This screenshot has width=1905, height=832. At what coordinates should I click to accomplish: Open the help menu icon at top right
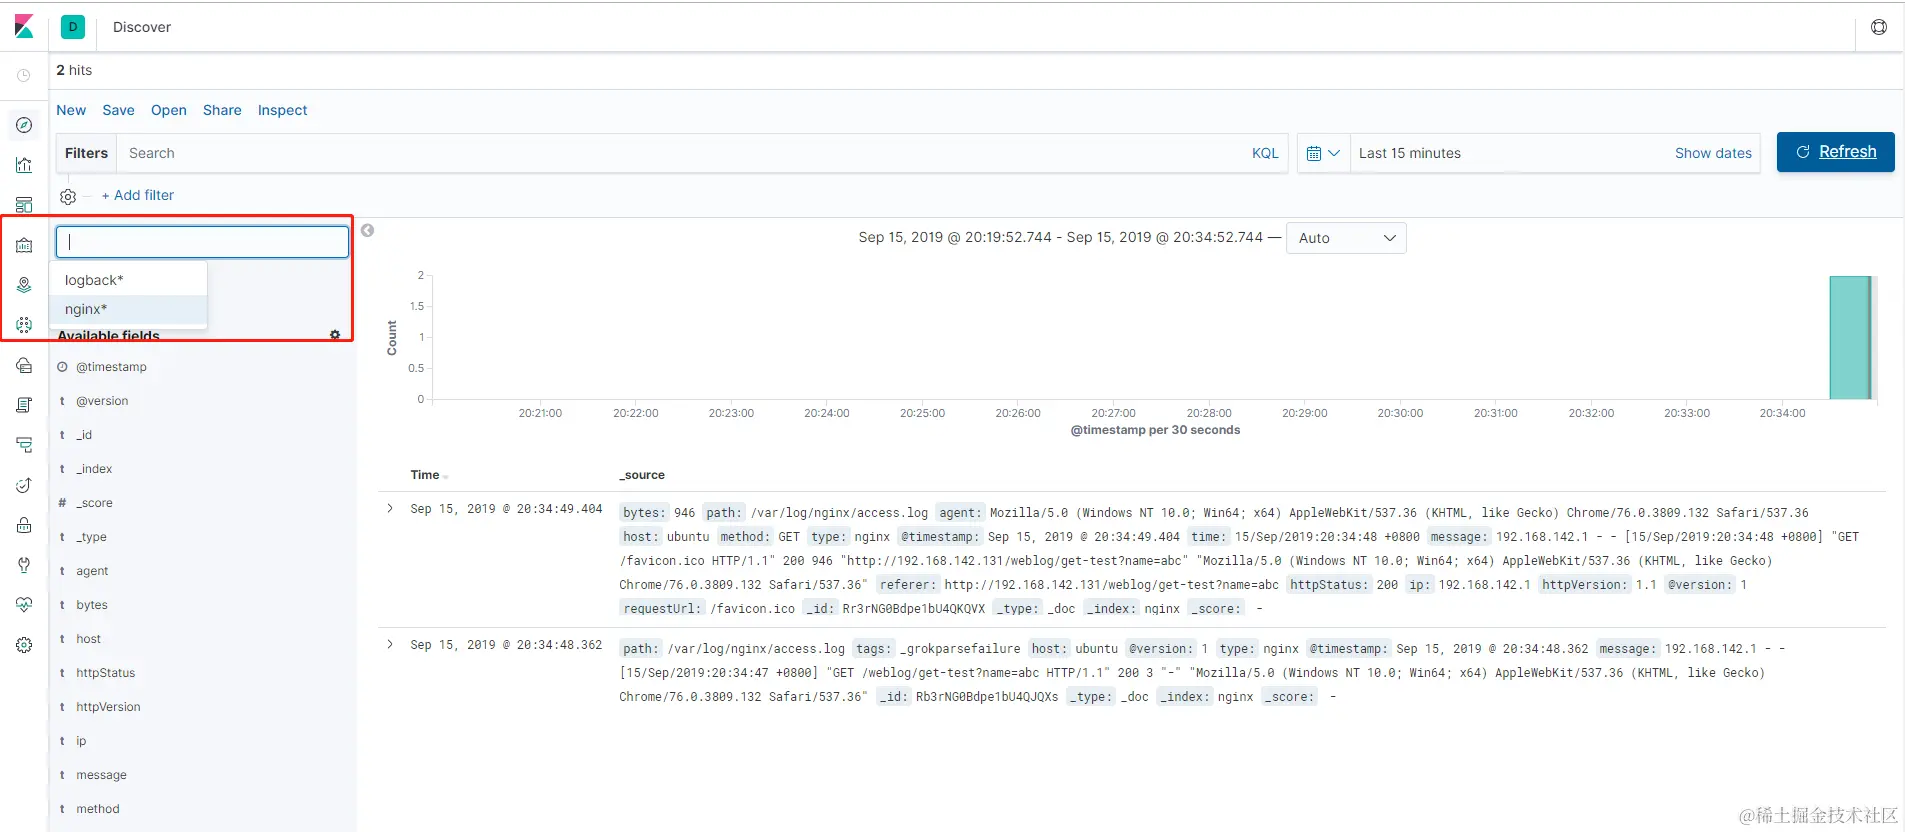(1879, 27)
